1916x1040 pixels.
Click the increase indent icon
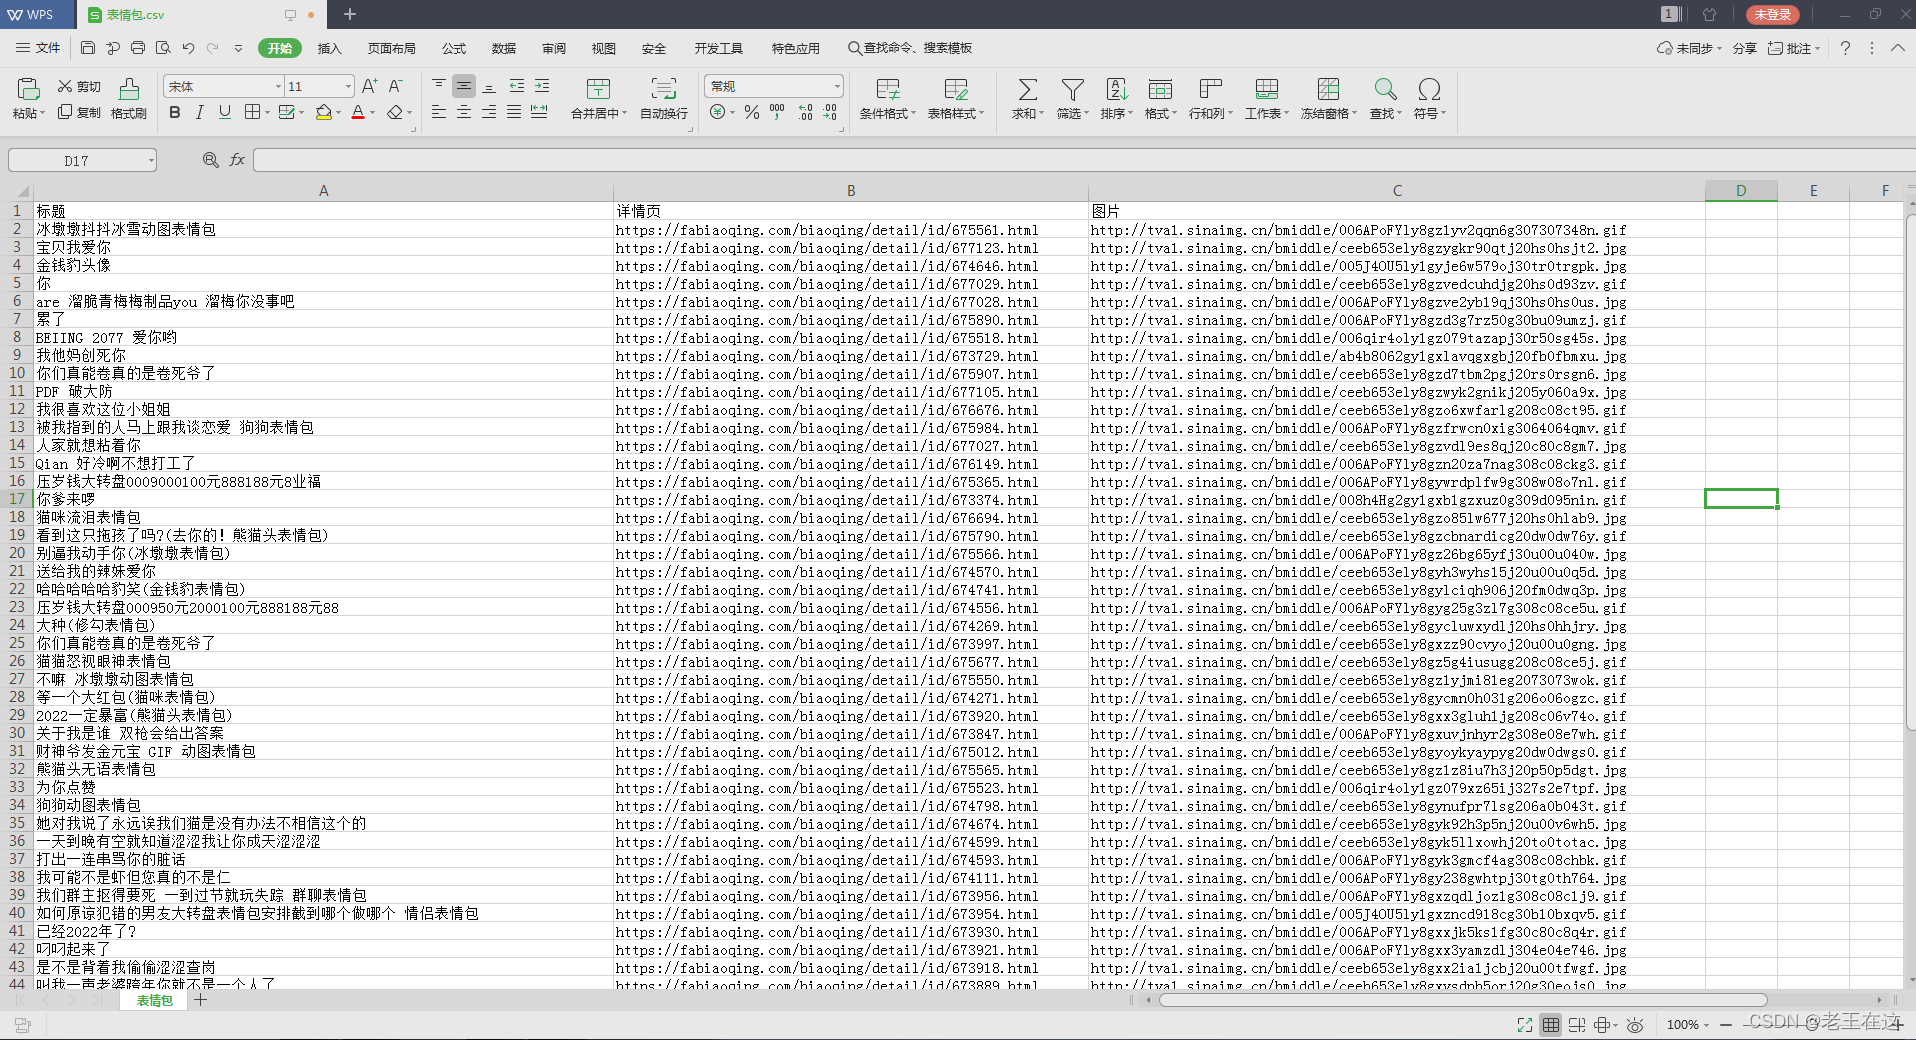tap(542, 87)
